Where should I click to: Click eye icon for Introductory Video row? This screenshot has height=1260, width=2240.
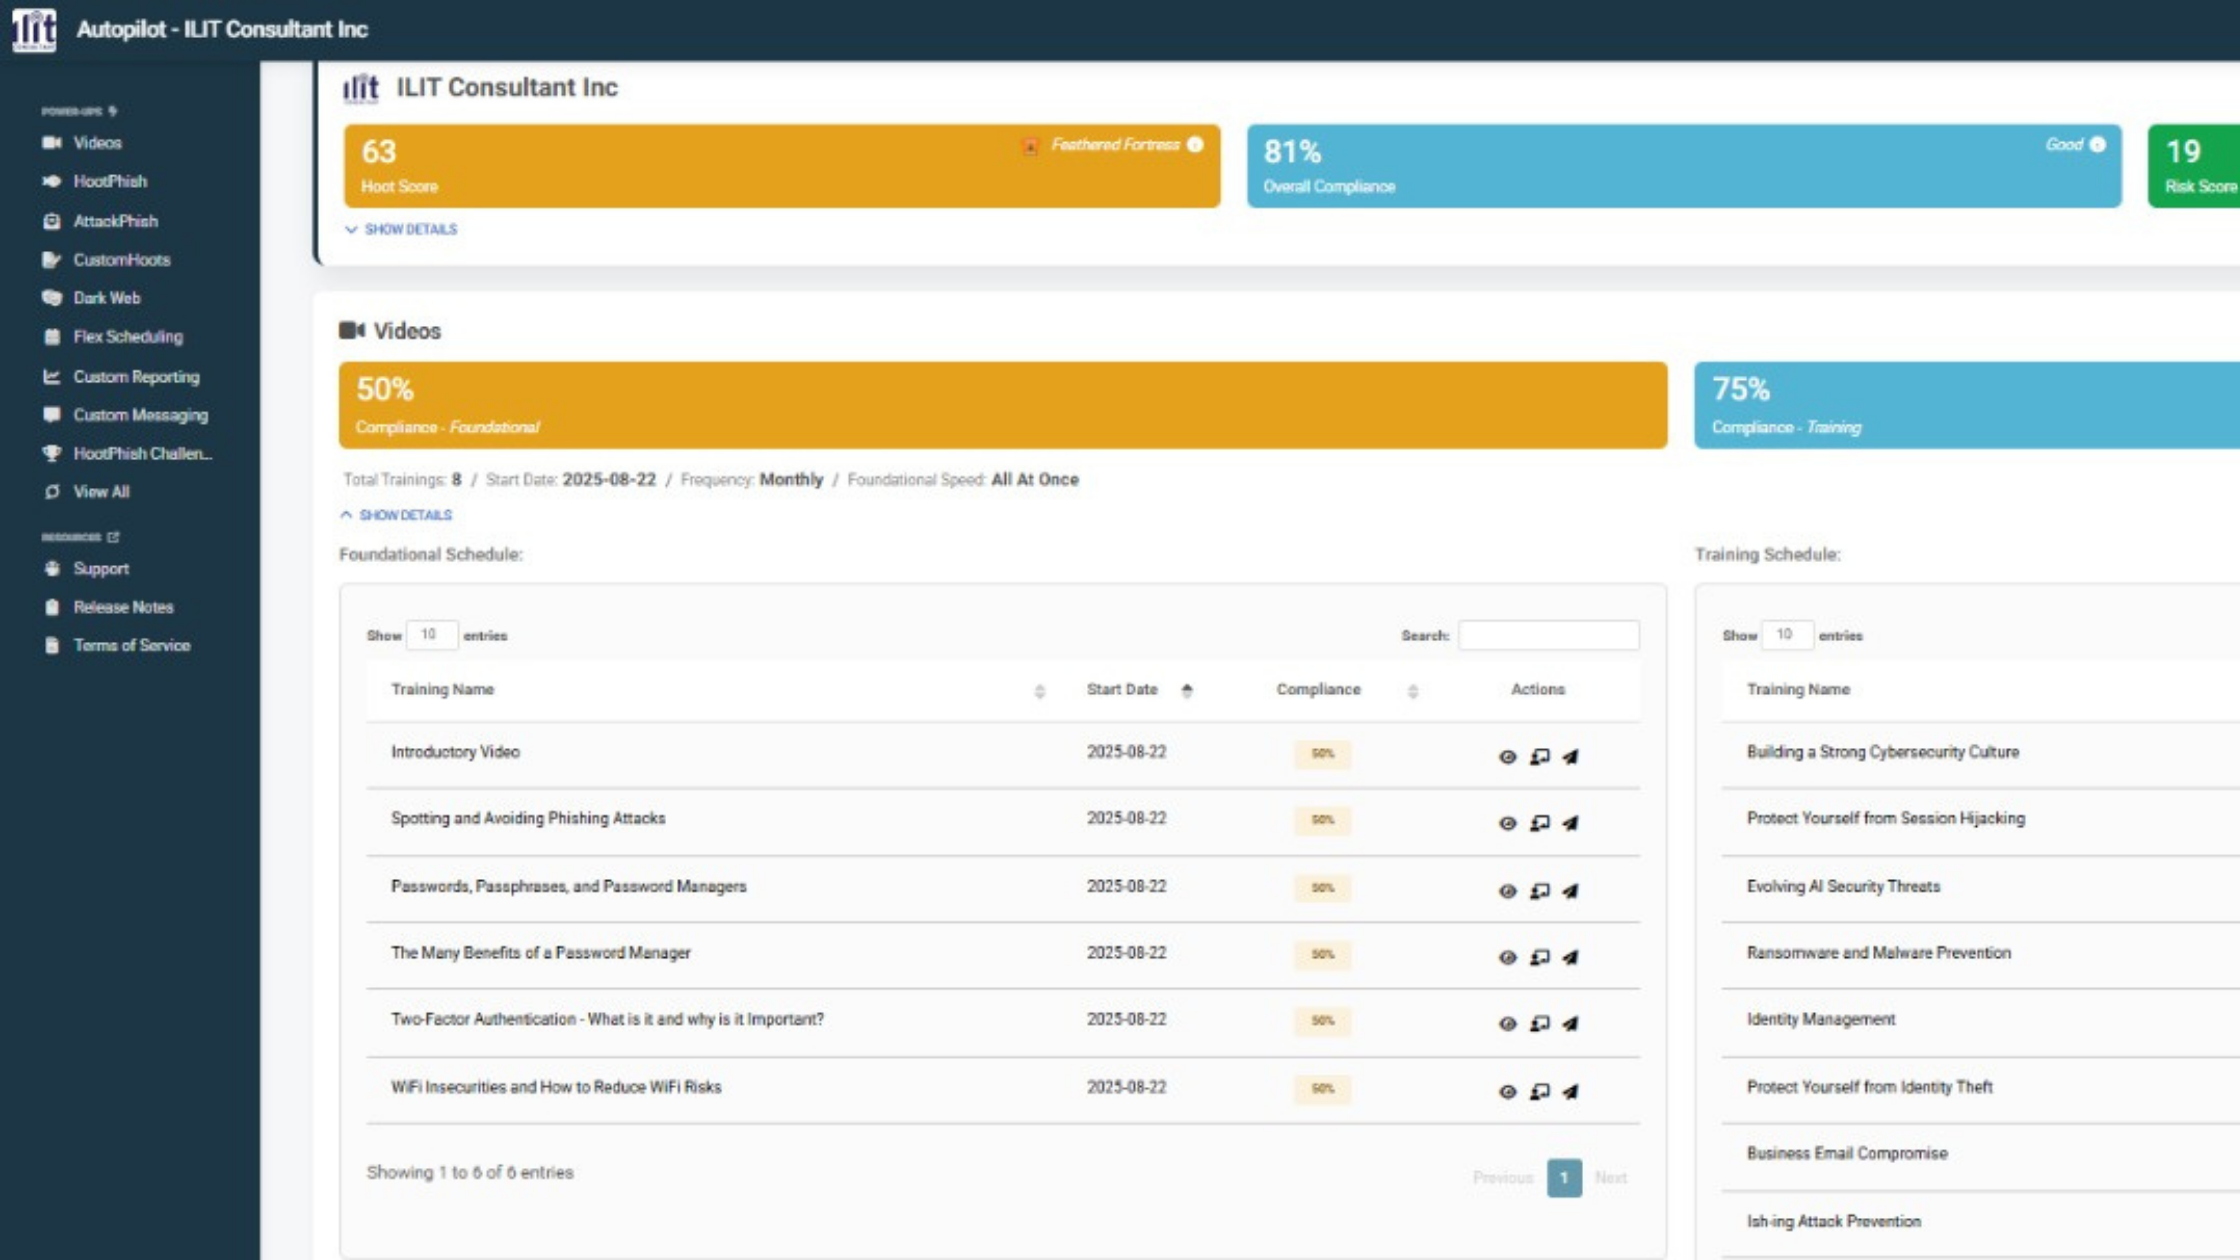click(x=1507, y=757)
